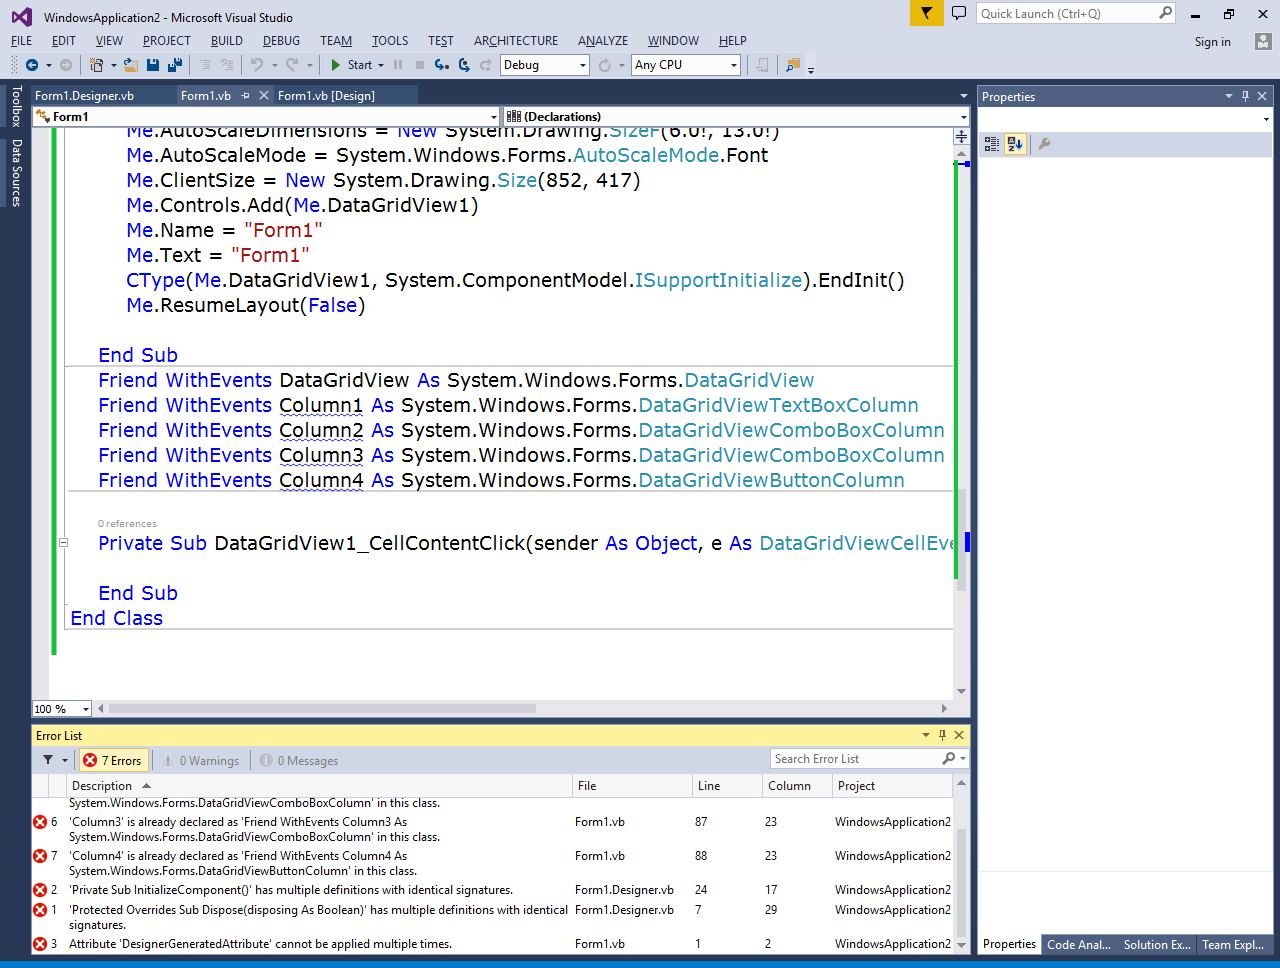
Task: Sort errors by the File column header
Action: point(632,786)
